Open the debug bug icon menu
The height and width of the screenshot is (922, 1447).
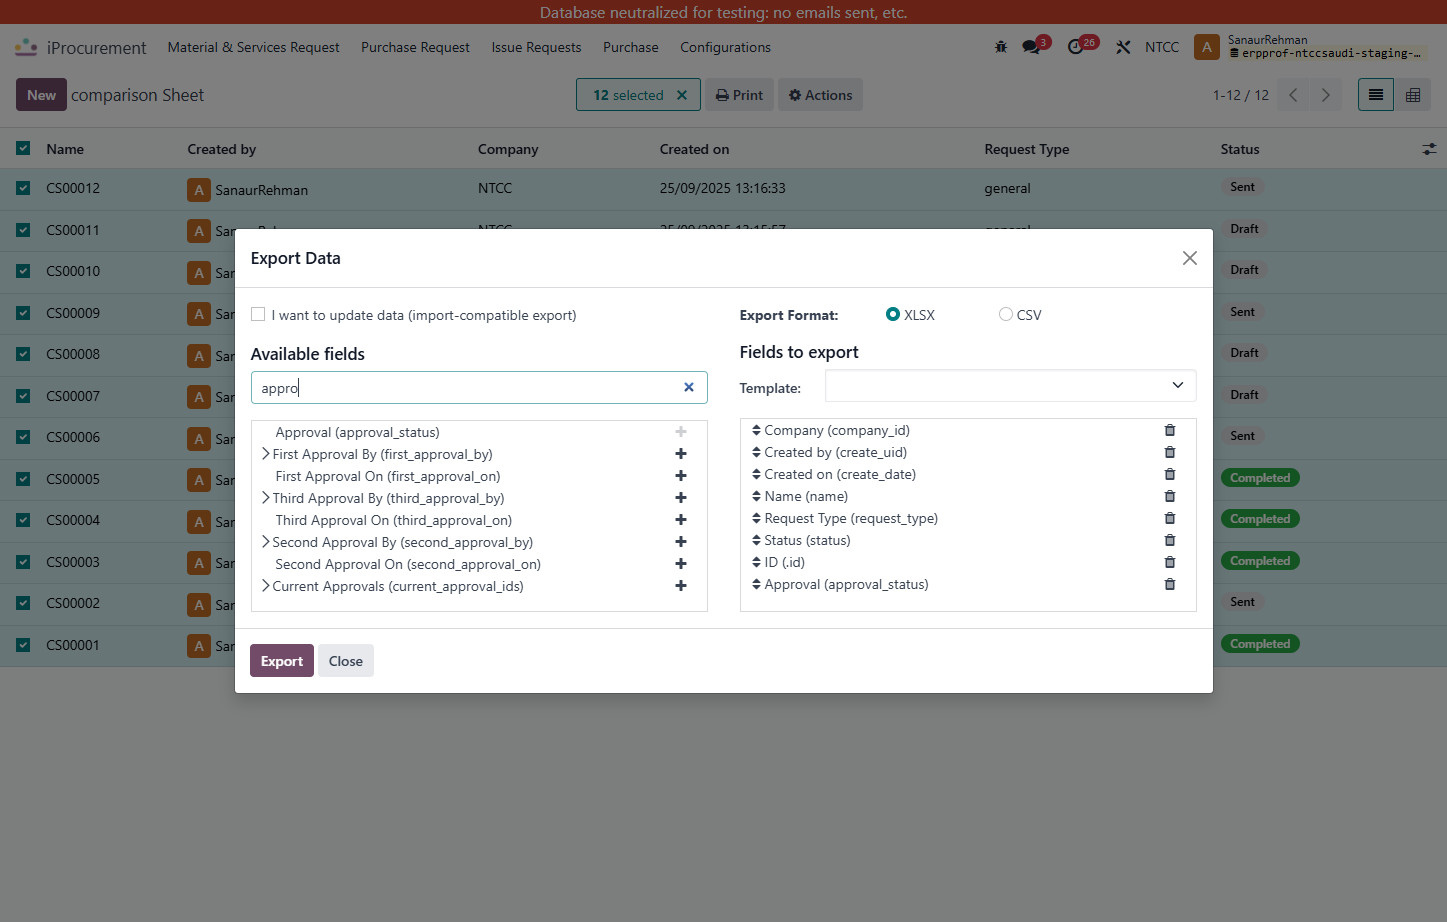coord(1001,47)
